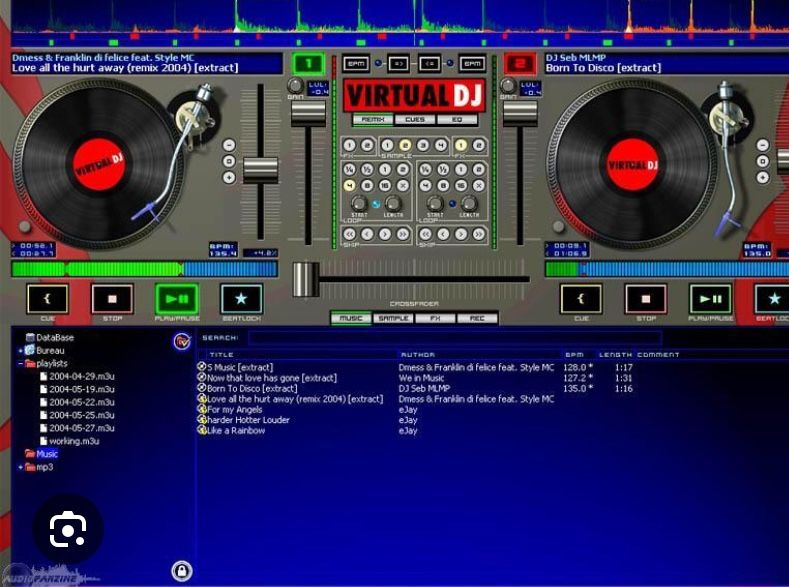Sort tracks by BPM column header
789x587 pixels.
click(x=577, y=355)
